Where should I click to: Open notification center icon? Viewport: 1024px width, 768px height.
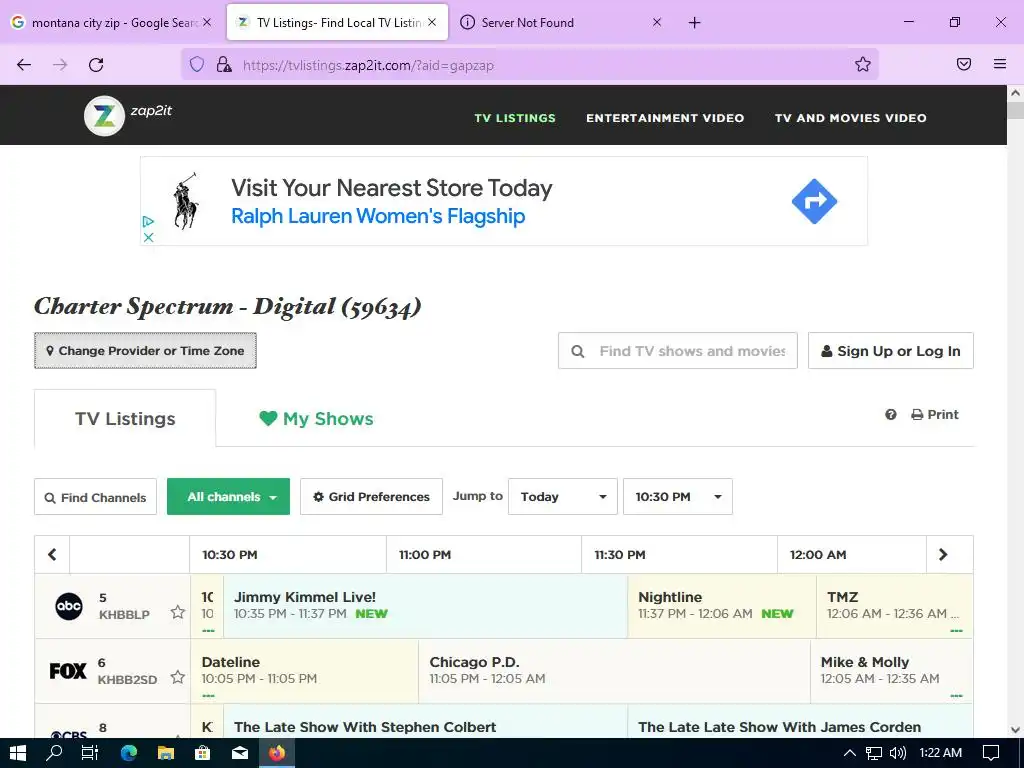click(991, 753)
